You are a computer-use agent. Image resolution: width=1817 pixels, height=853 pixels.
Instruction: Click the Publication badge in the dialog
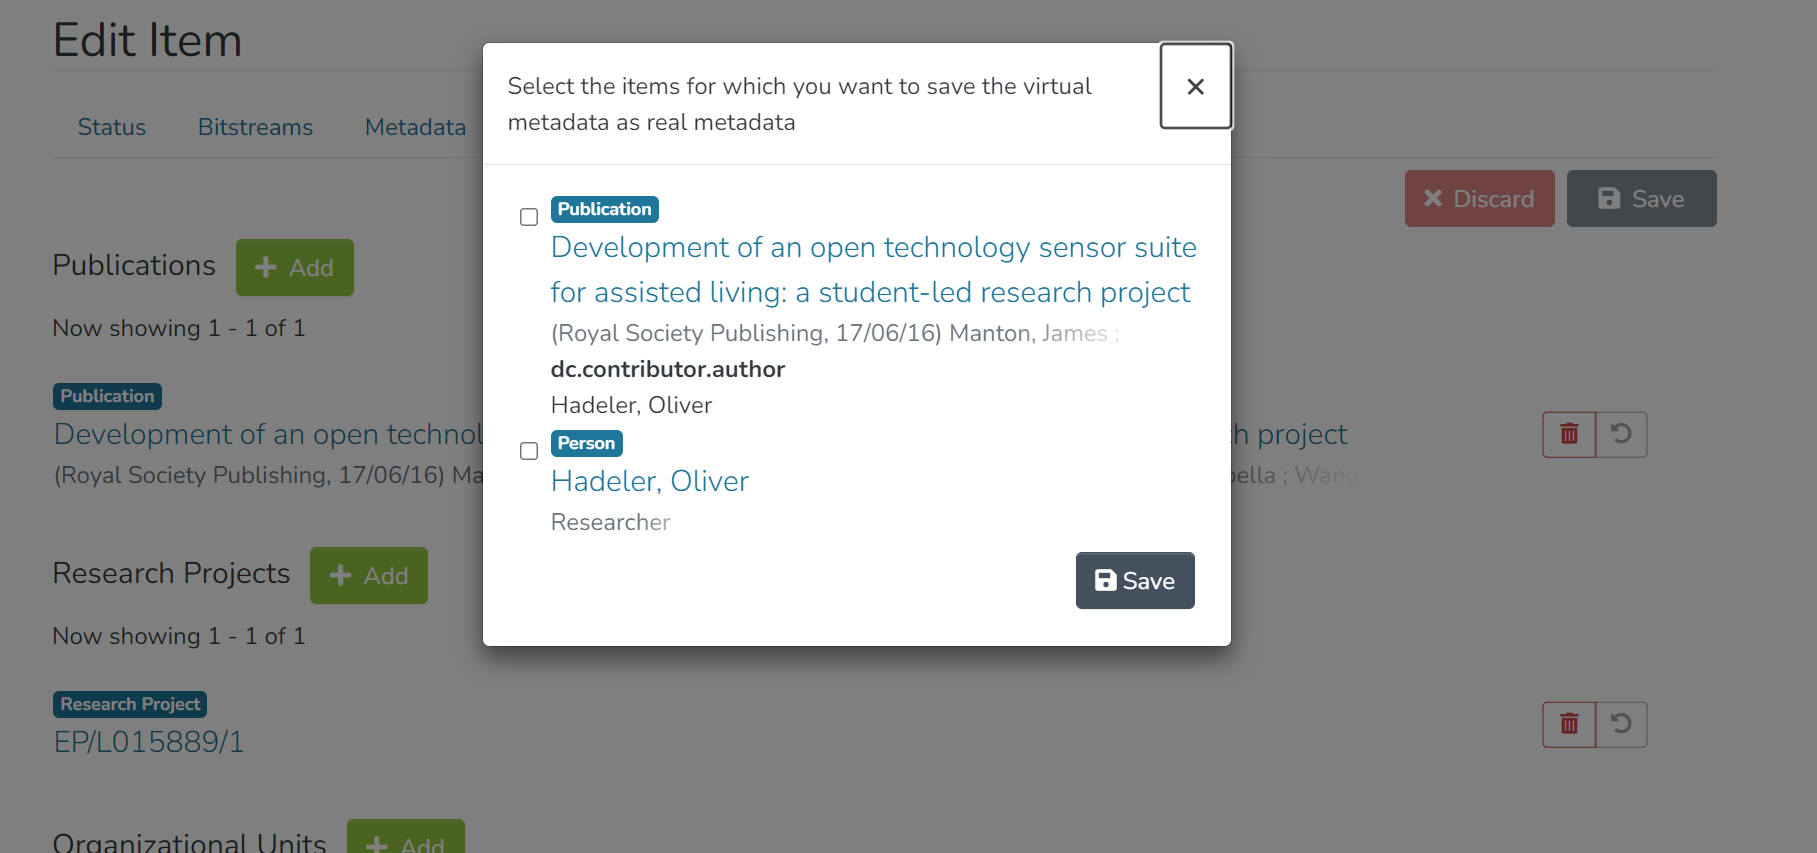pyautogui.click(x=604, y=209)
